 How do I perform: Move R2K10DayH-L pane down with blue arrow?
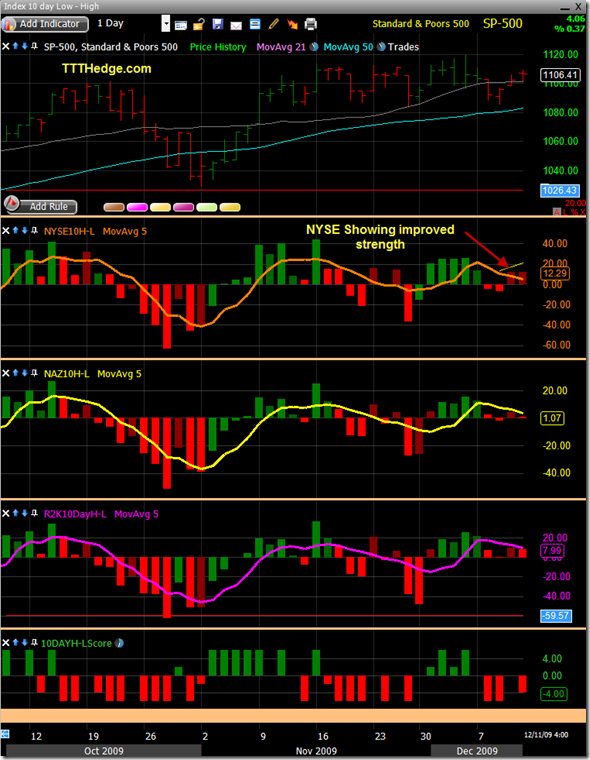tap(24, 513)
